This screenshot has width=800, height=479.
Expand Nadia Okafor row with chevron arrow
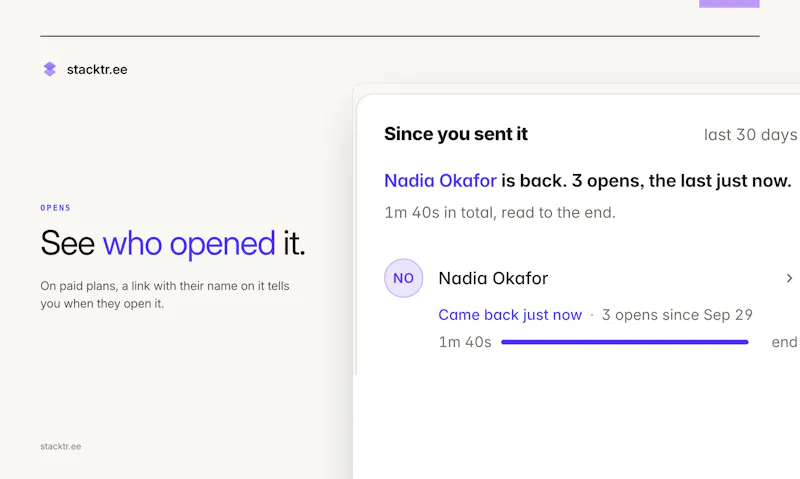tap(789, 278)
